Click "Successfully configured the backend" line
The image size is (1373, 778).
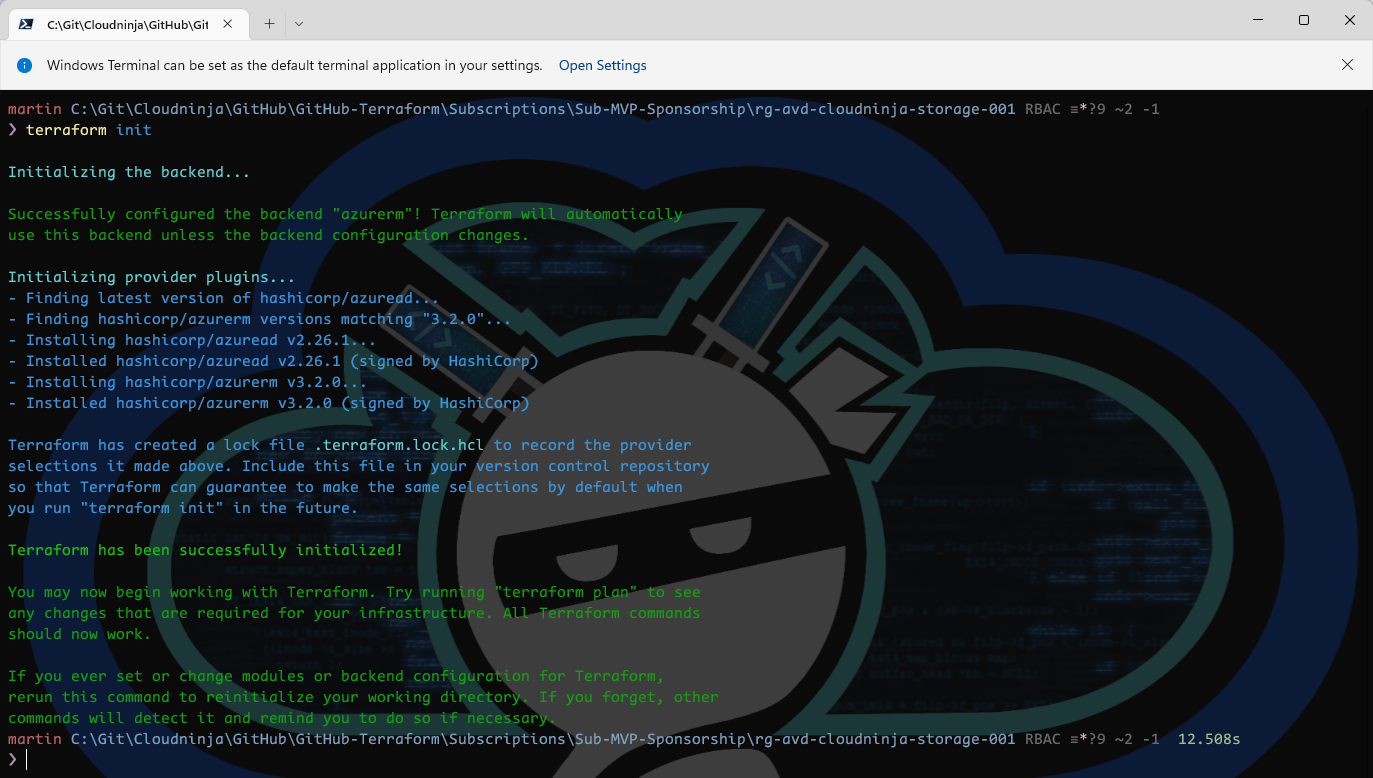345,214
